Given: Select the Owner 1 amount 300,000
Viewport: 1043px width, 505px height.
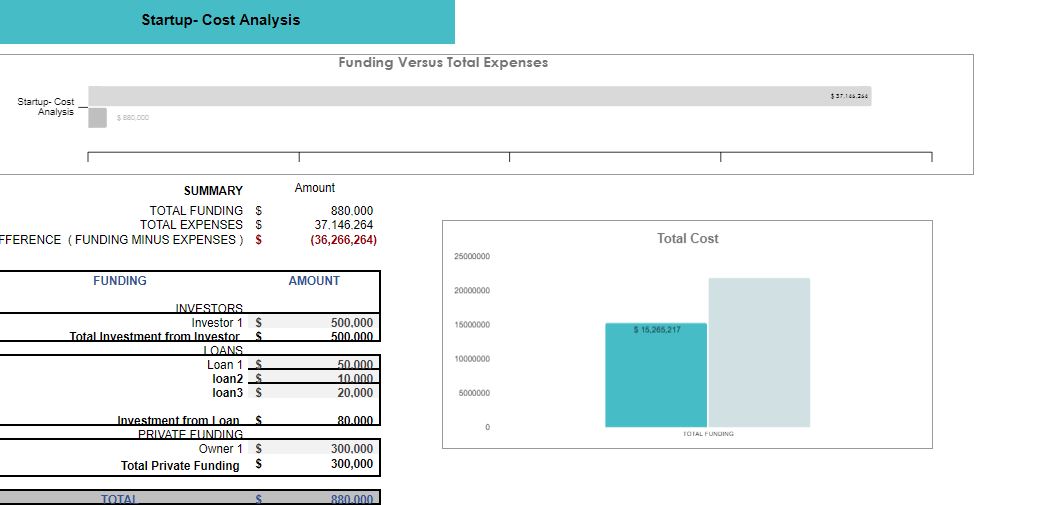Looking at the screenshot, I should click(352, 448).
